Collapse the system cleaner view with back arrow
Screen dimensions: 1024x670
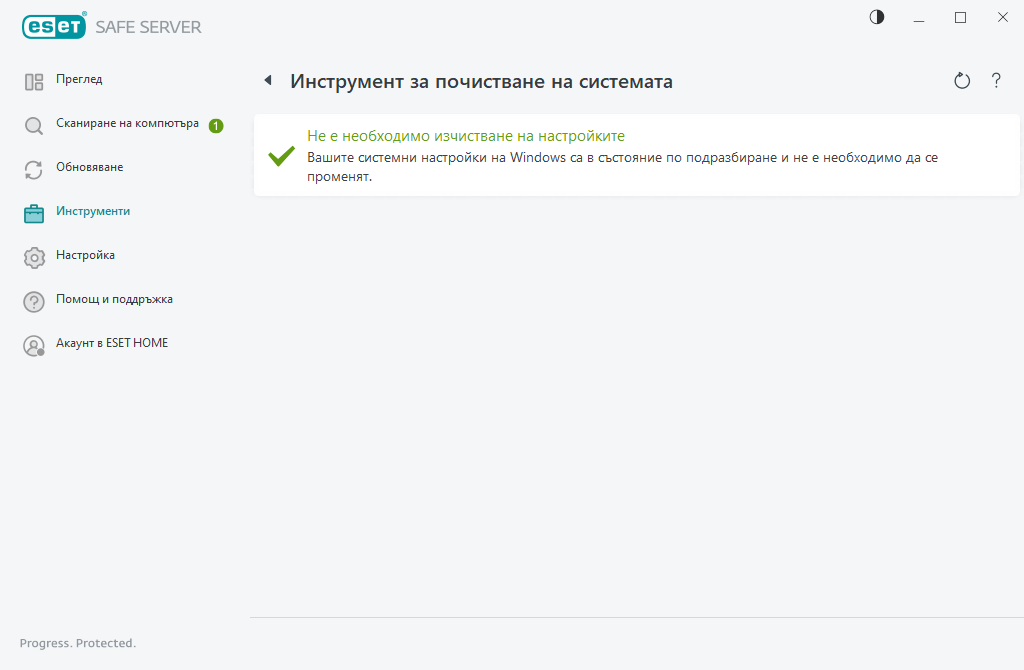click(x=267, y=79)
